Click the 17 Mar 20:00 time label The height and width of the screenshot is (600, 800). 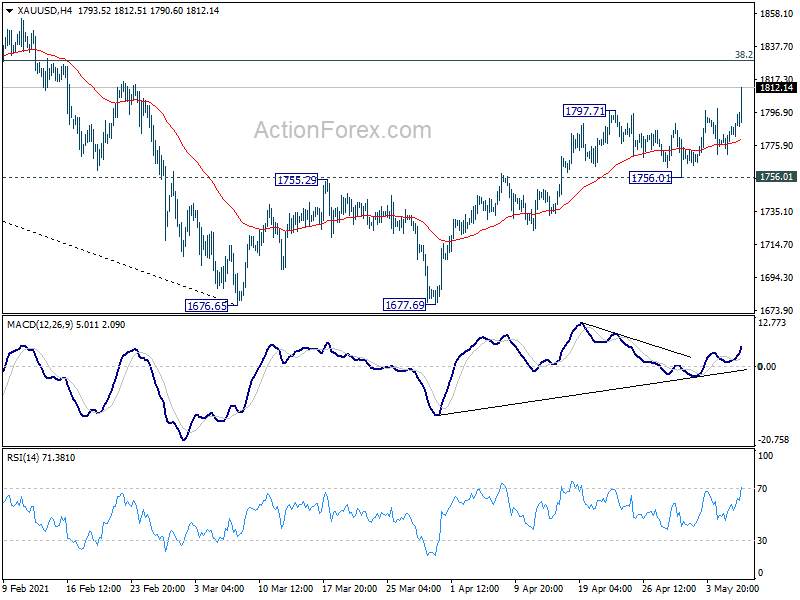coord(350,588)
